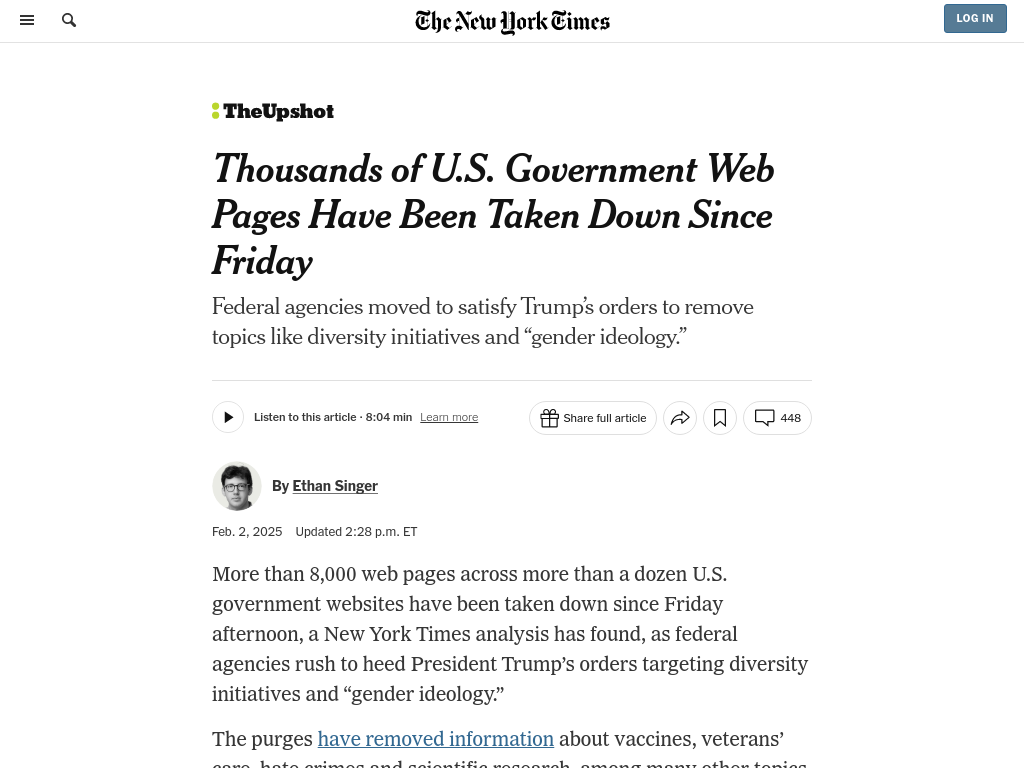Image resolution: width=1024 pixels, height=768 pixels.
Task: Click the gift box icon
Action: point(549,418)
